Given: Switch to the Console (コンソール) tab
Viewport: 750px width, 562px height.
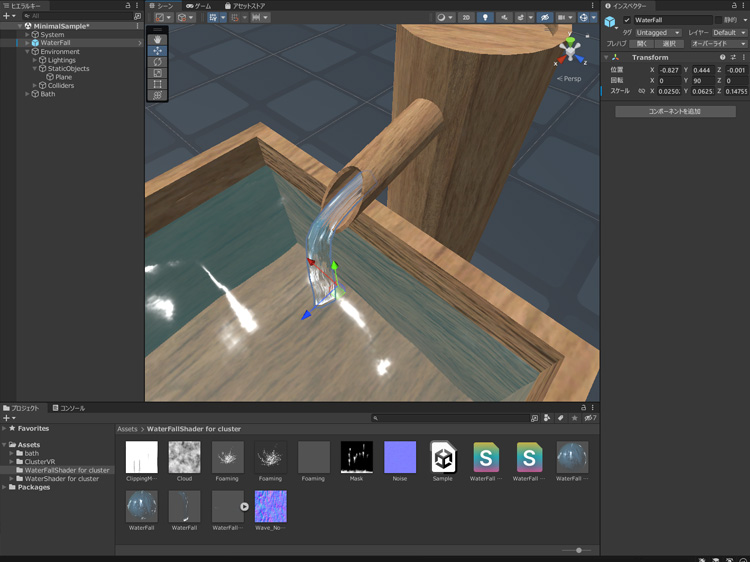Looking at the screenshot, I should (x=70, y=408).
